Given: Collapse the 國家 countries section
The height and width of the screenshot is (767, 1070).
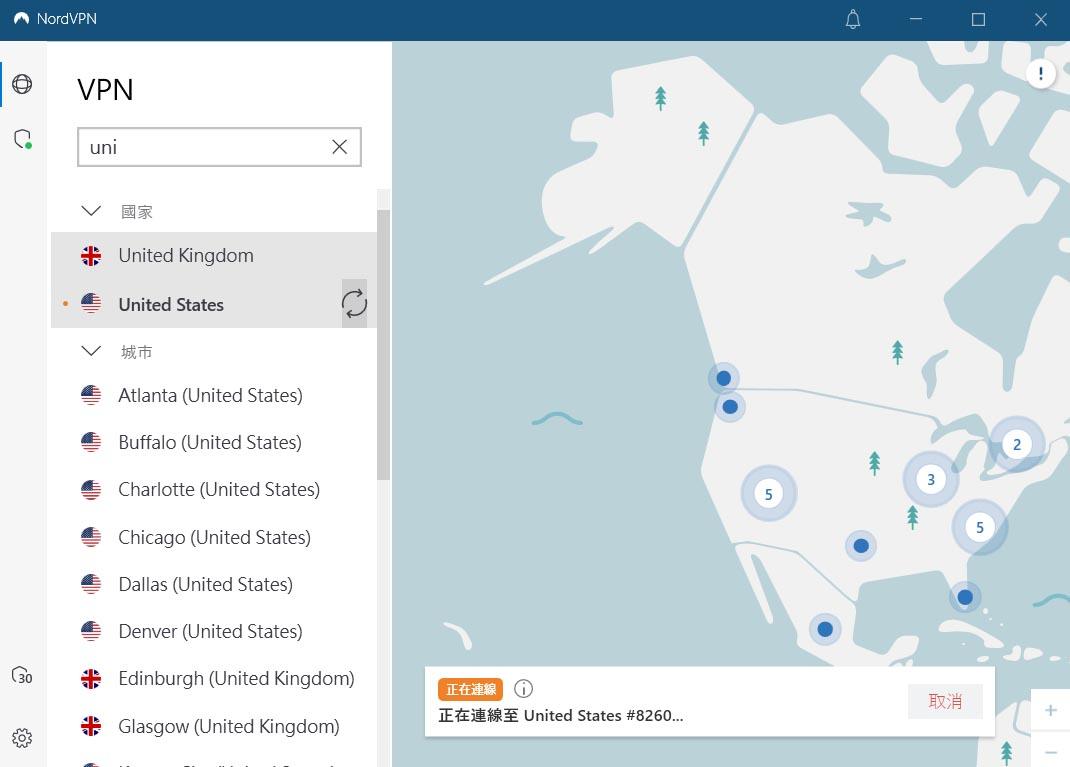Looking at the screenshot, I should [91, 211].
